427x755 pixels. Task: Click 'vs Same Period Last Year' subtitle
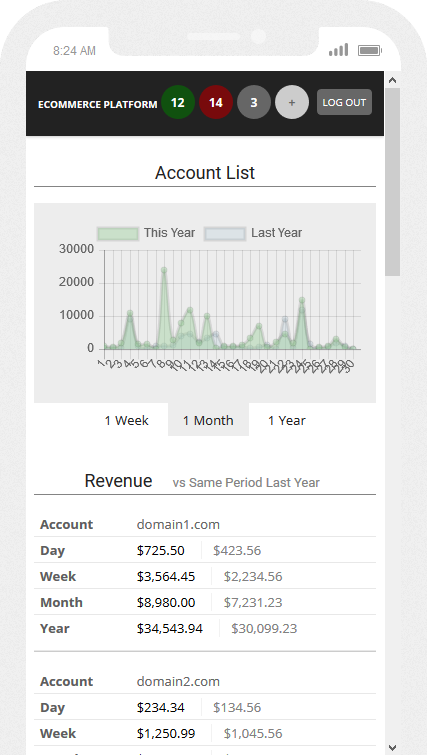click(x=246, y=482)
